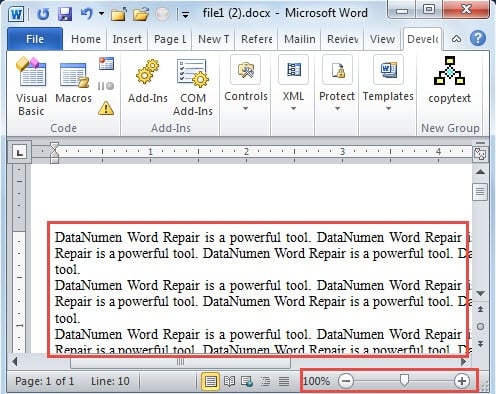Save the document via toolbar
The height and width of the screenshot is (394, 496).
(x=65, y=14)
